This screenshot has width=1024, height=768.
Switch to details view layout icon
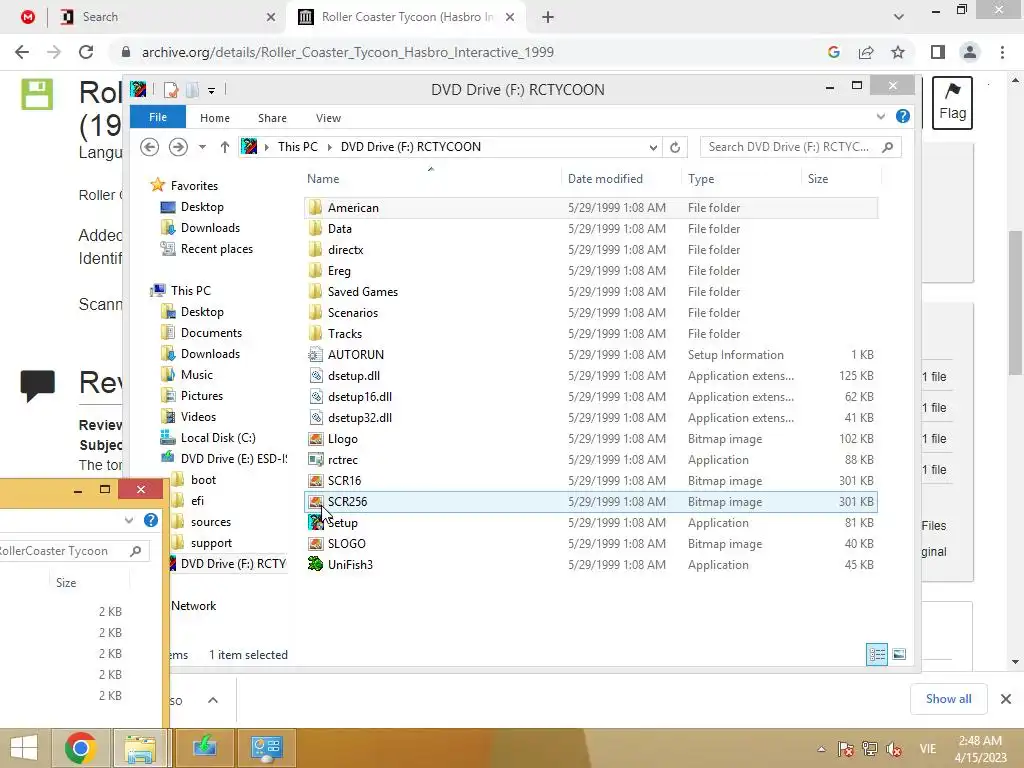(877, 654)
